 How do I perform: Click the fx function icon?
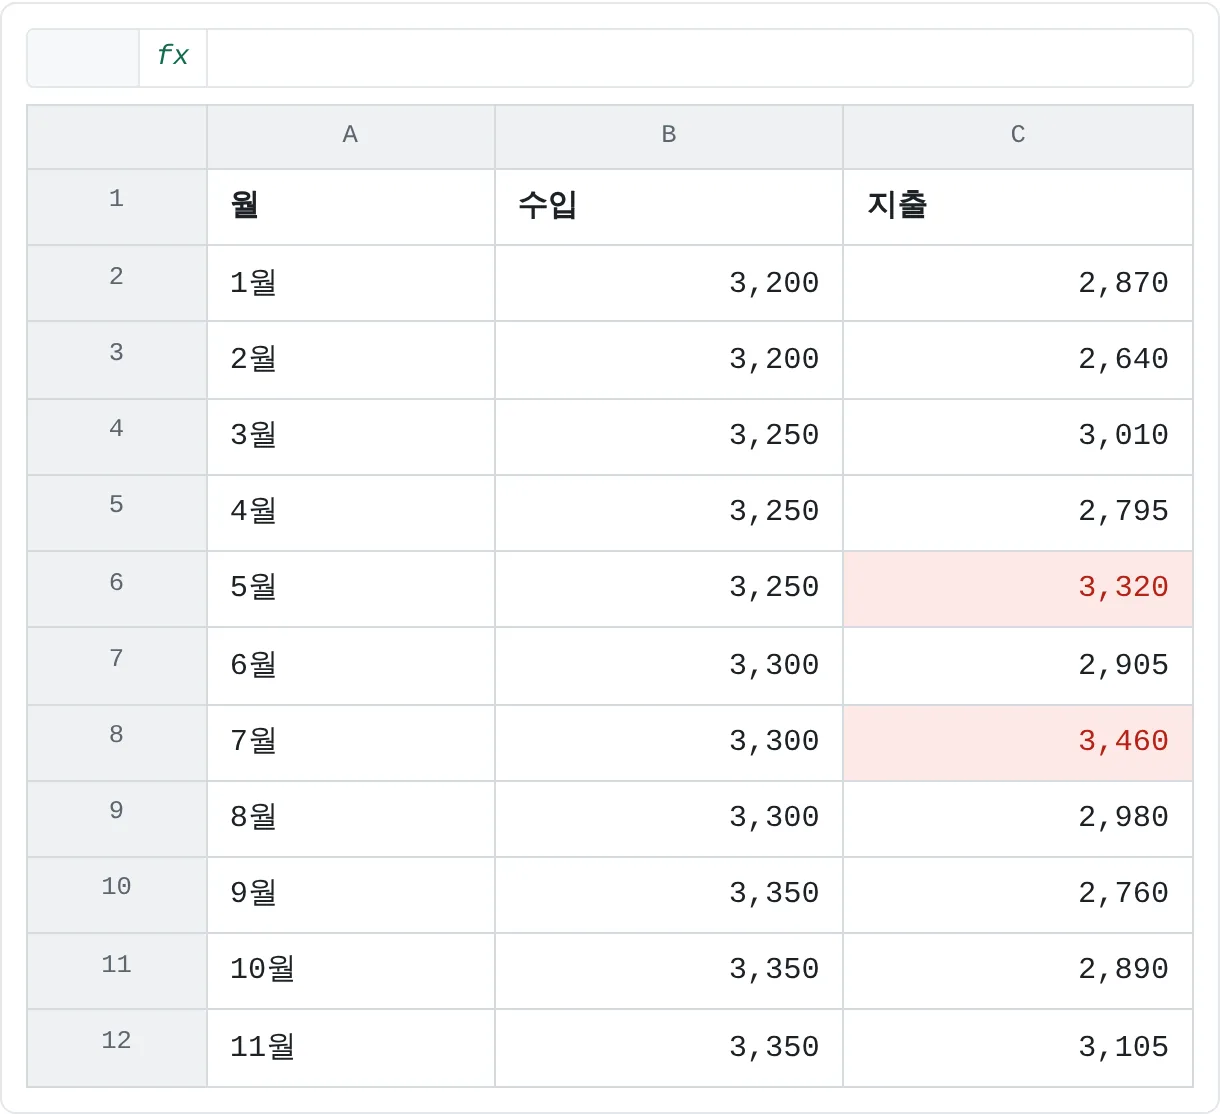(173, 57)
